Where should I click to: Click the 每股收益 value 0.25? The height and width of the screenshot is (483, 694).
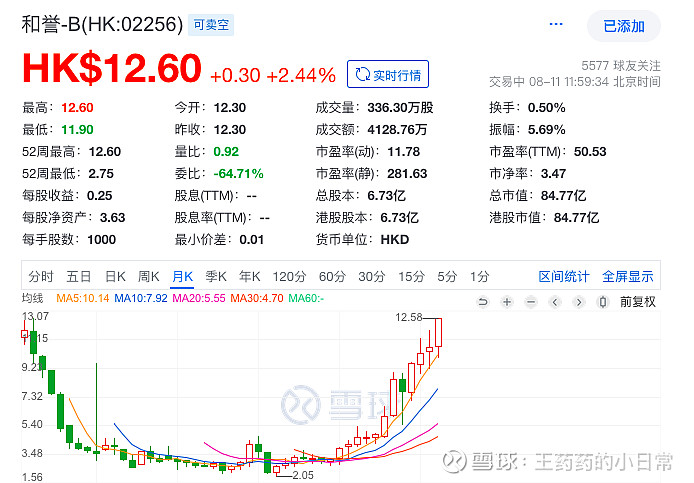(x=100, y=196)
